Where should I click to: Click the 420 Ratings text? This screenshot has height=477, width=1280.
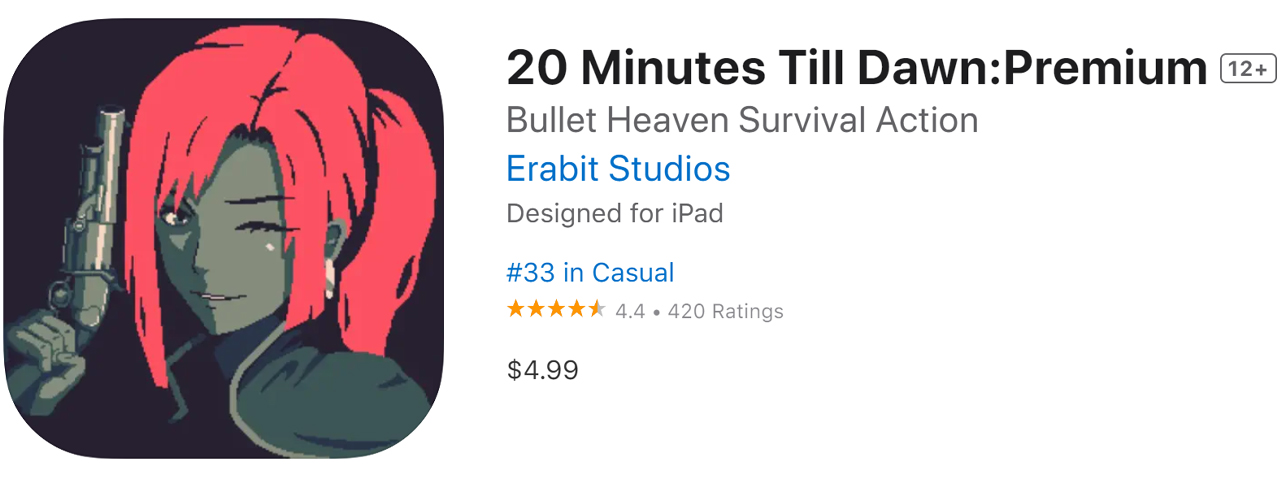point(725,311)
